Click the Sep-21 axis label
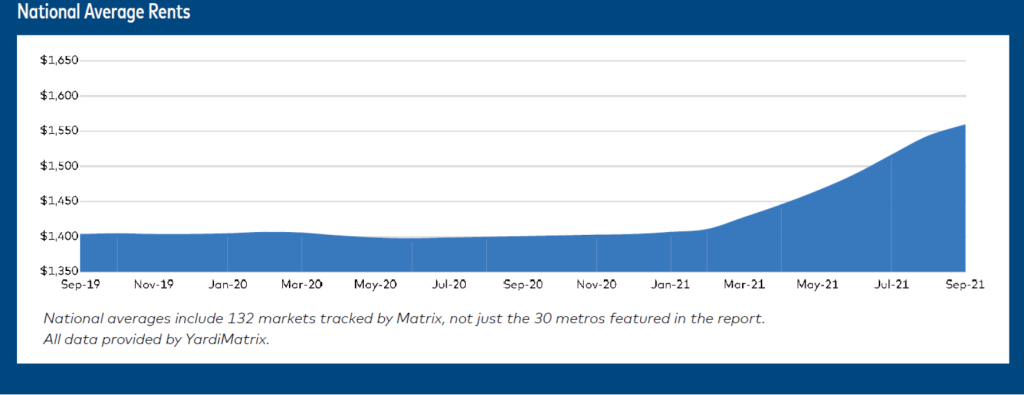Viewport: 1024px width, 395px height. tap(967, 285)
